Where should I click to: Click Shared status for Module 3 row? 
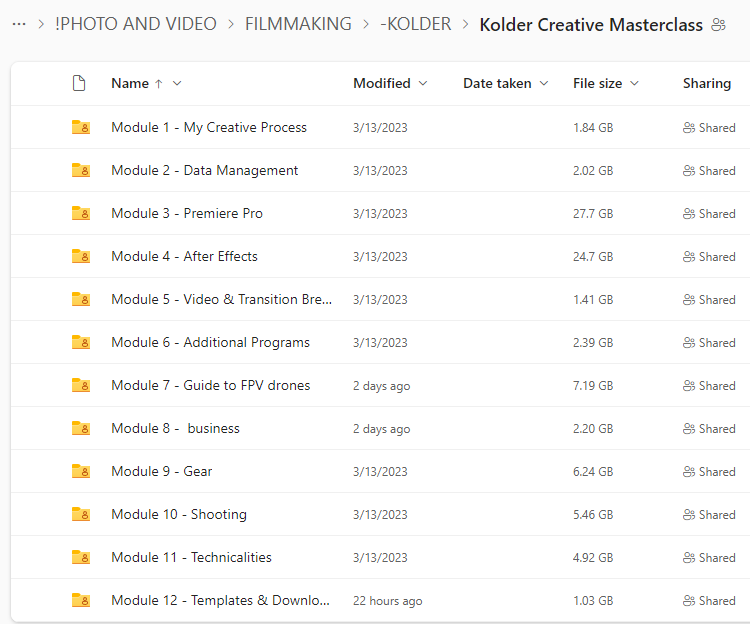(709, 214)
